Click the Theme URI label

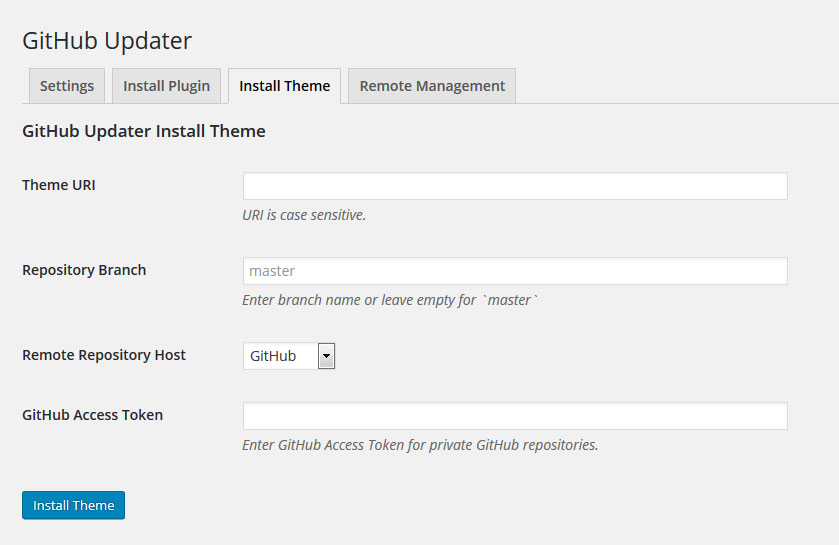pos(59,185)
